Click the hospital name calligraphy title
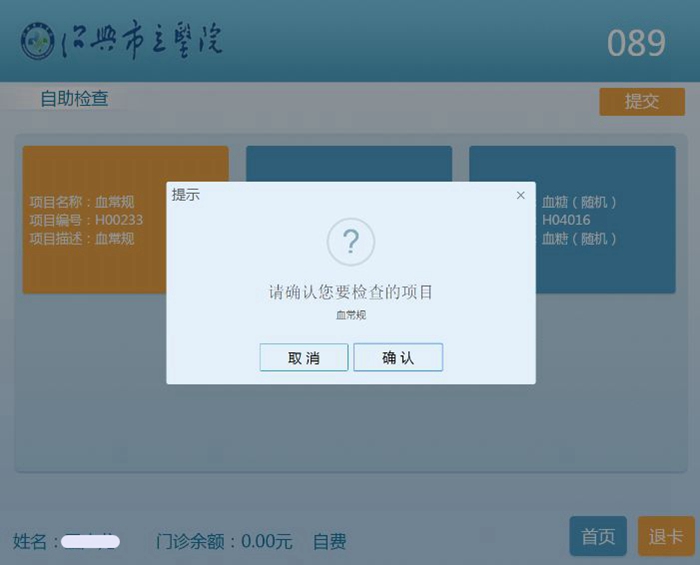Viewport: 700px width, 565px height. (142, 40)
